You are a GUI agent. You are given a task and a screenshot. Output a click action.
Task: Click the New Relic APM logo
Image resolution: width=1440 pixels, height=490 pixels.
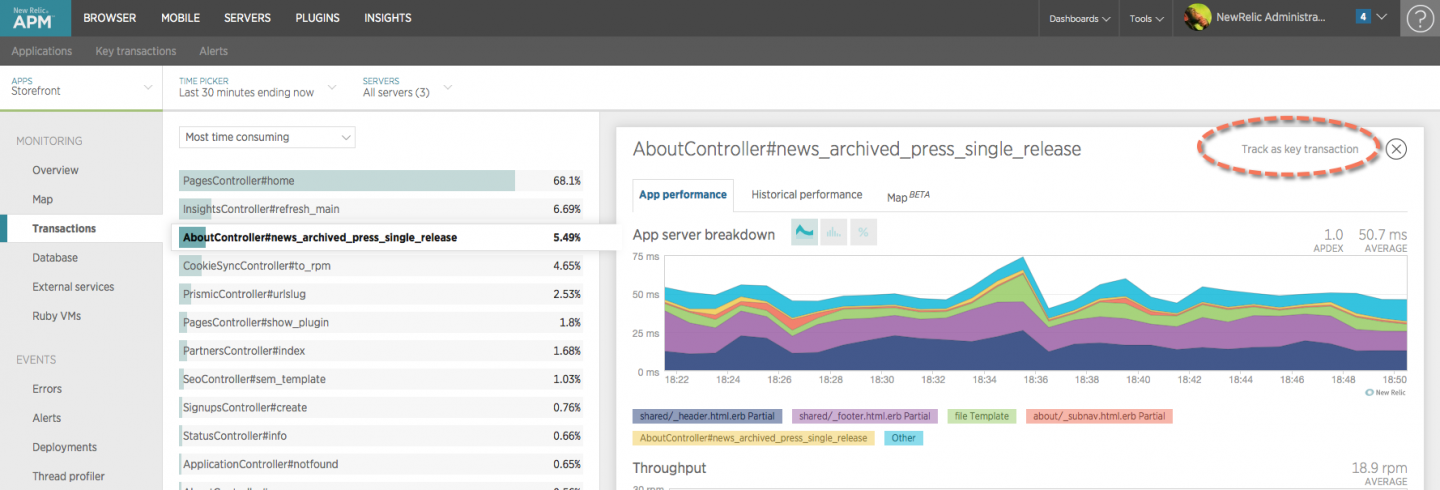pos(35,18)
